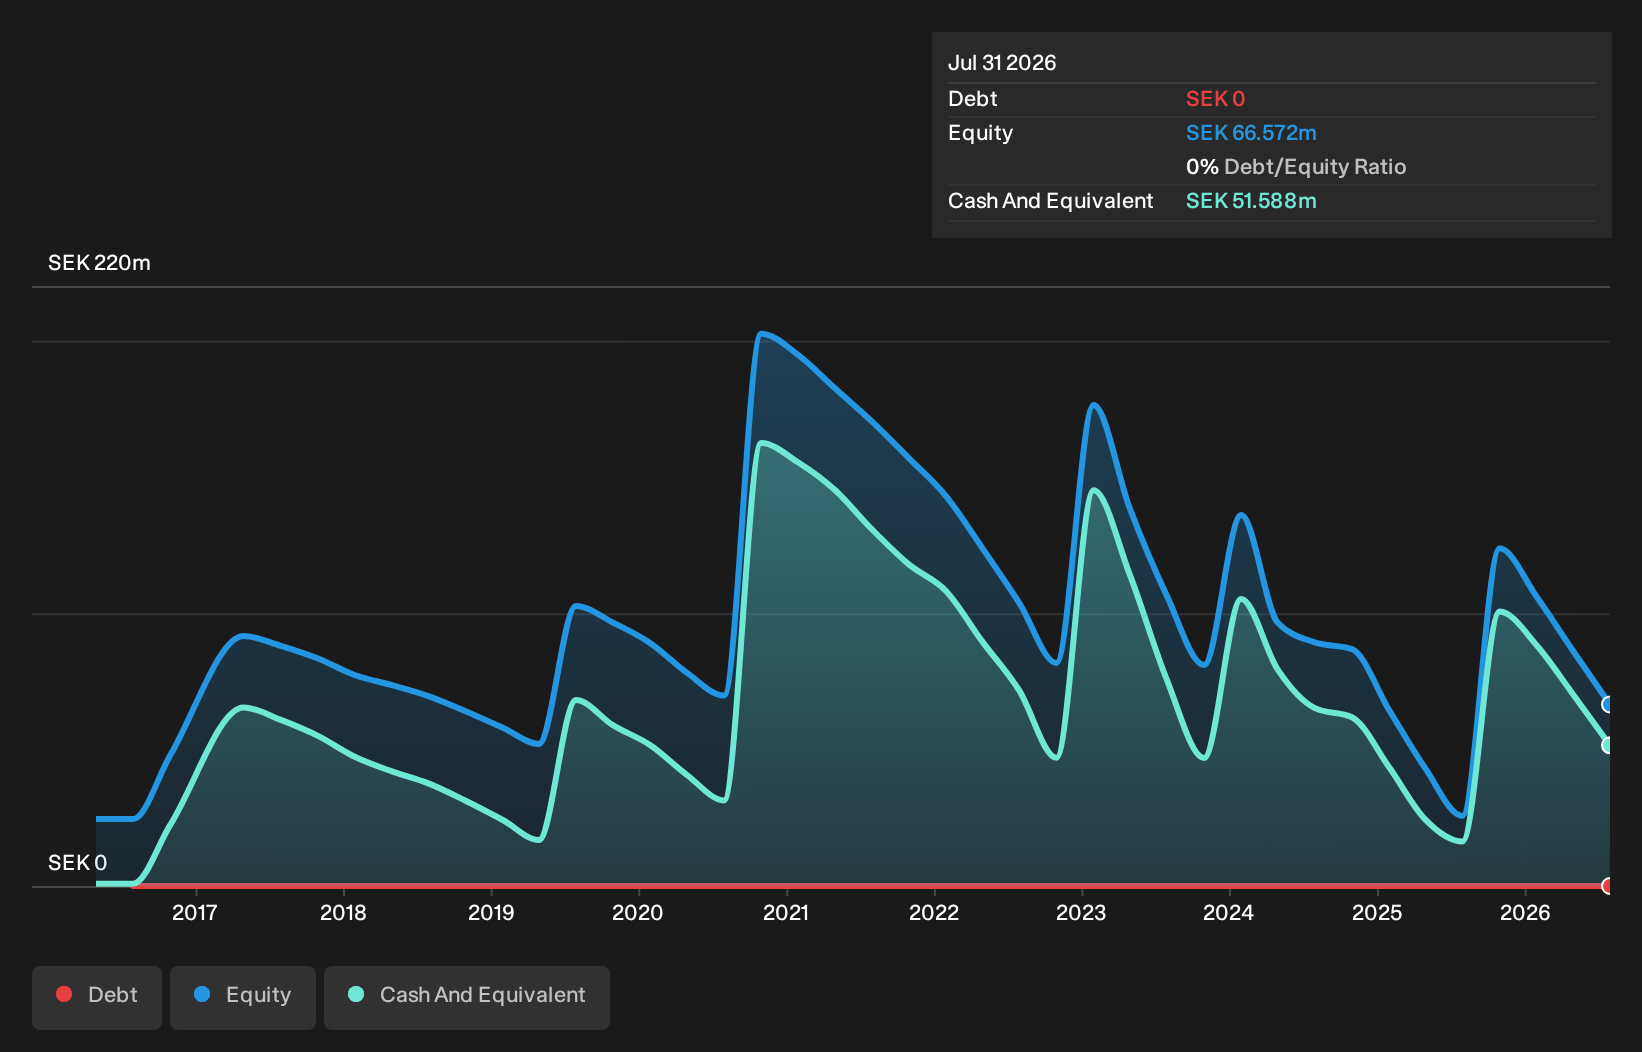The image size is (1642, 1052).
Task: Click the 2020 x-axis label
Action: pyautogui.click(x=638, y=912)
